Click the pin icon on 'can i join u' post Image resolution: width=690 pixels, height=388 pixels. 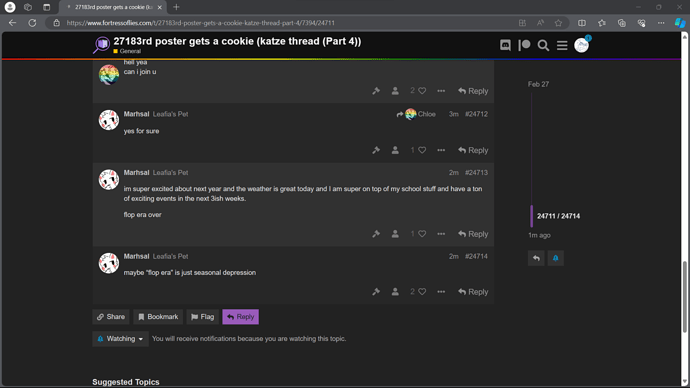(376, 91)
